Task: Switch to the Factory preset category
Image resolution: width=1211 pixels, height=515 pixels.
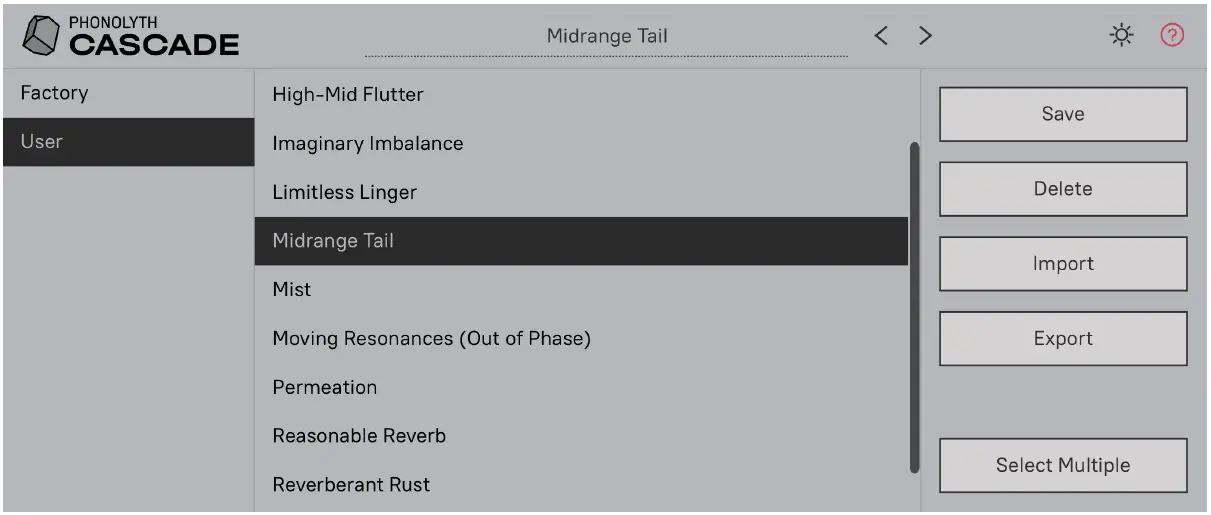Action: click(x=55, y=93)
